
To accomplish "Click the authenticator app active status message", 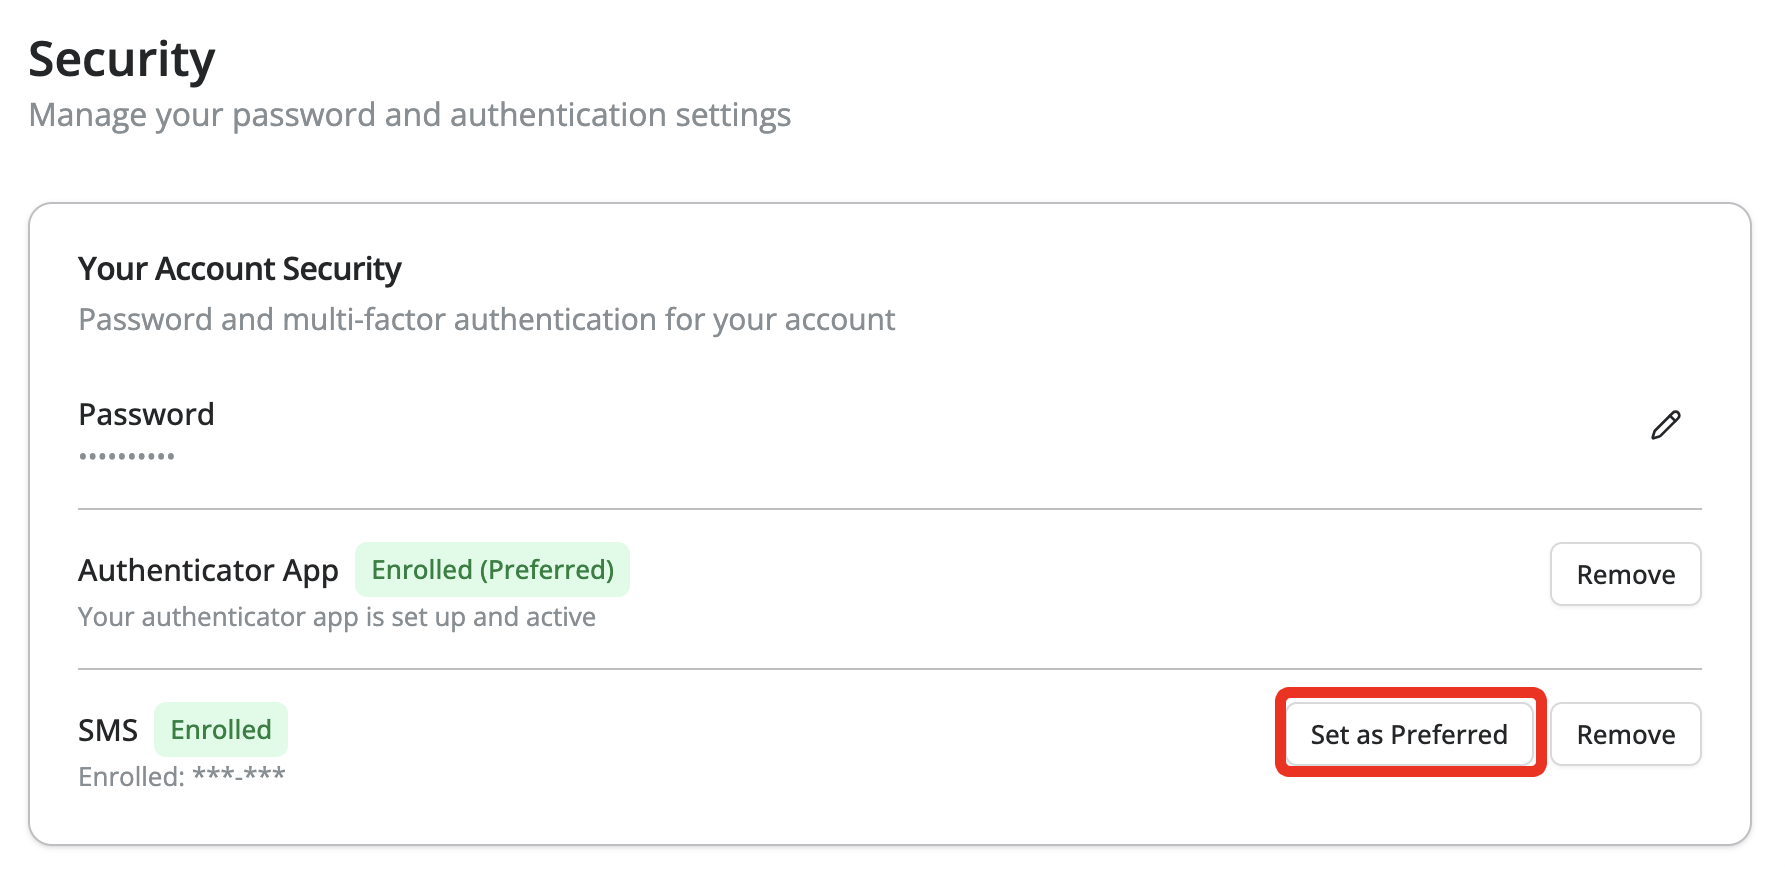I will pyautogui.click(x=336, y=616).
